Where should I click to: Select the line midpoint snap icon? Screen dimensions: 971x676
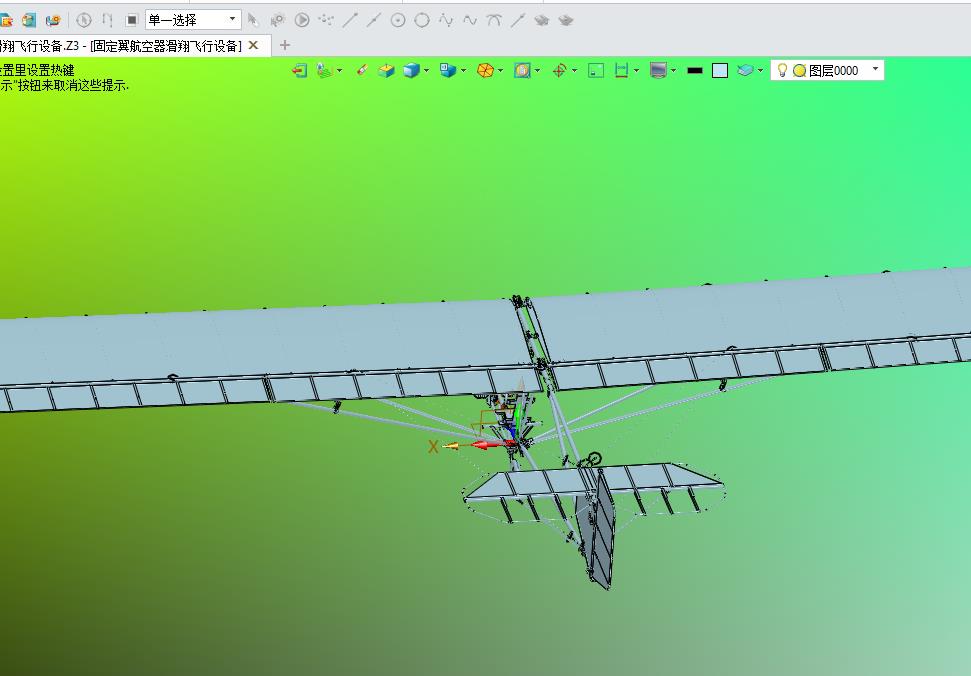click(x=373, y=20)
